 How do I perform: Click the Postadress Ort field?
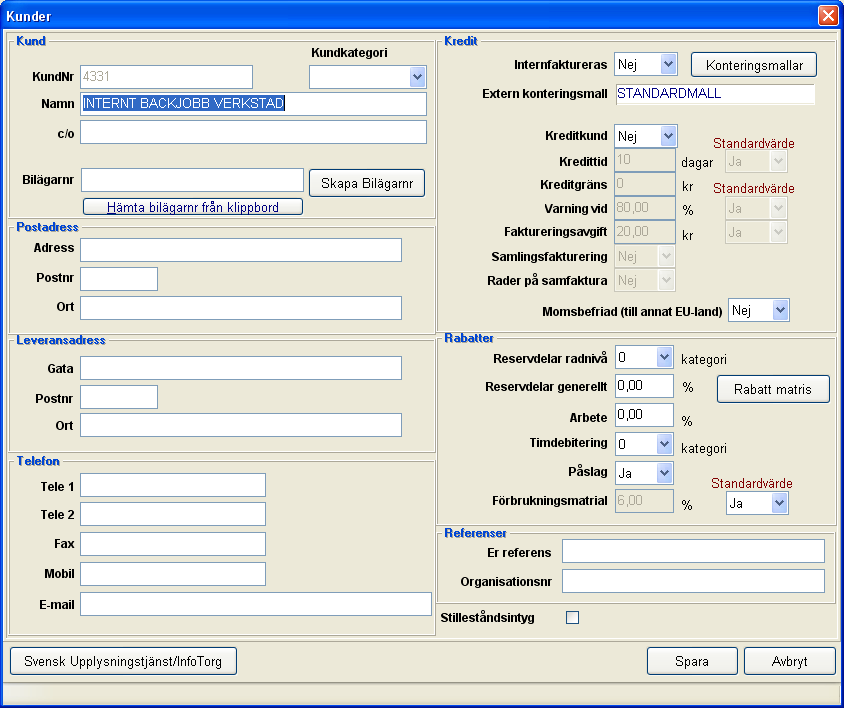tap(241, 308)
